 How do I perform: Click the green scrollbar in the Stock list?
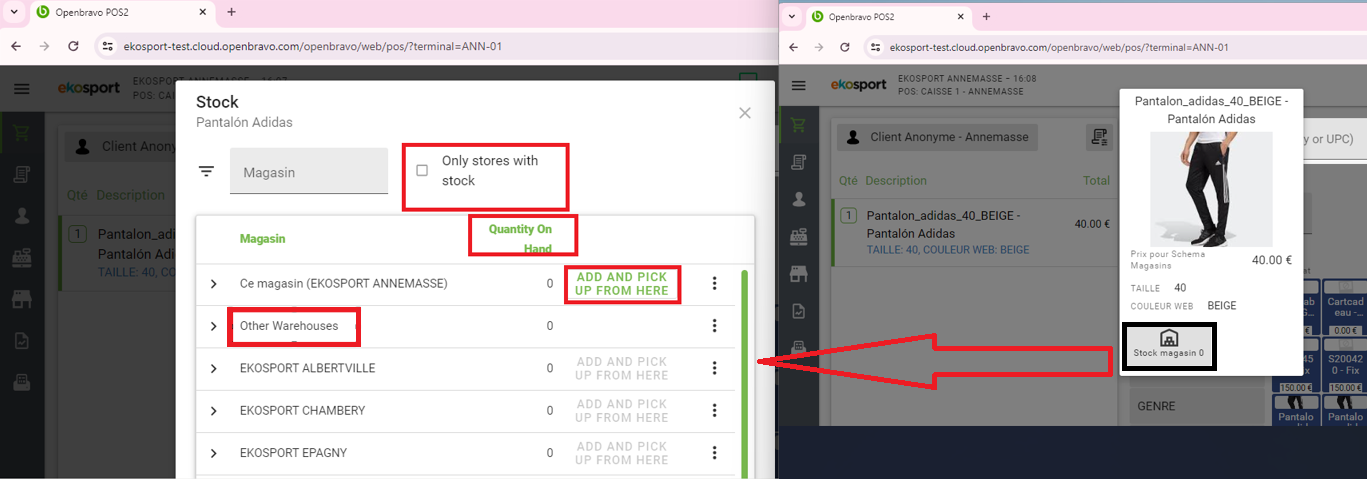click(x=744, y=372)
